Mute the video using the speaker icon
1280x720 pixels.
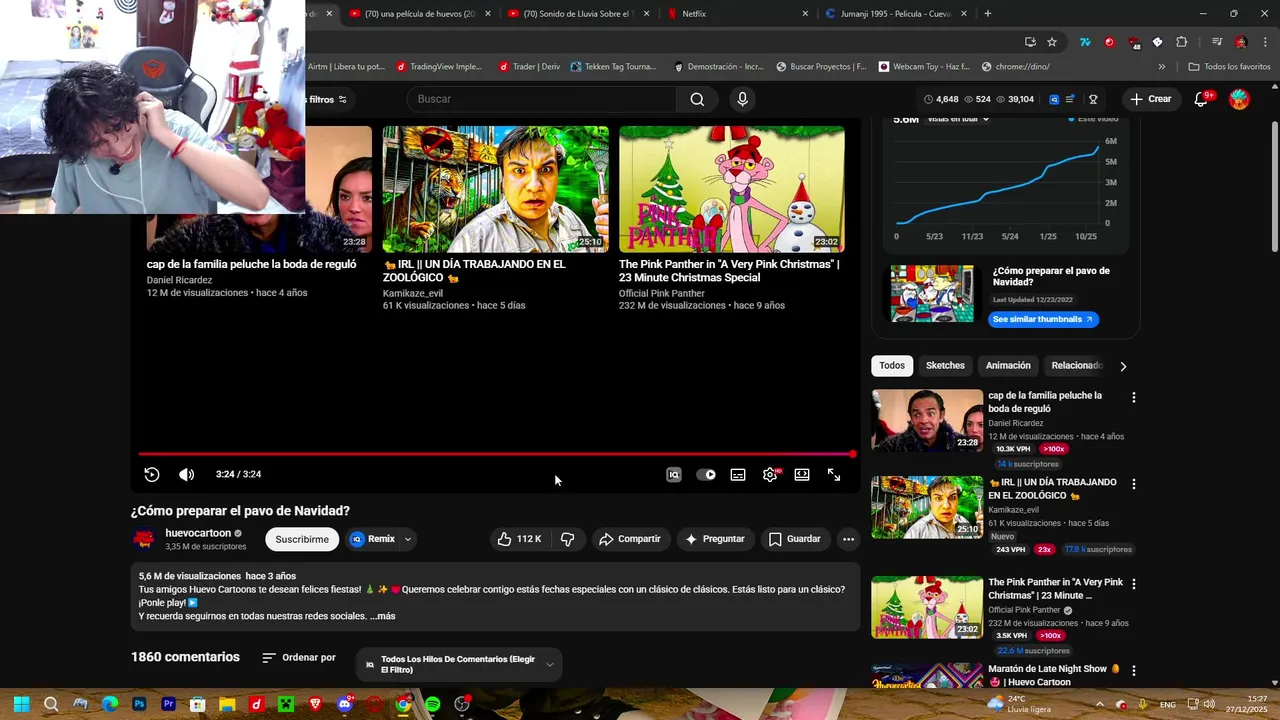coord(186,475)
